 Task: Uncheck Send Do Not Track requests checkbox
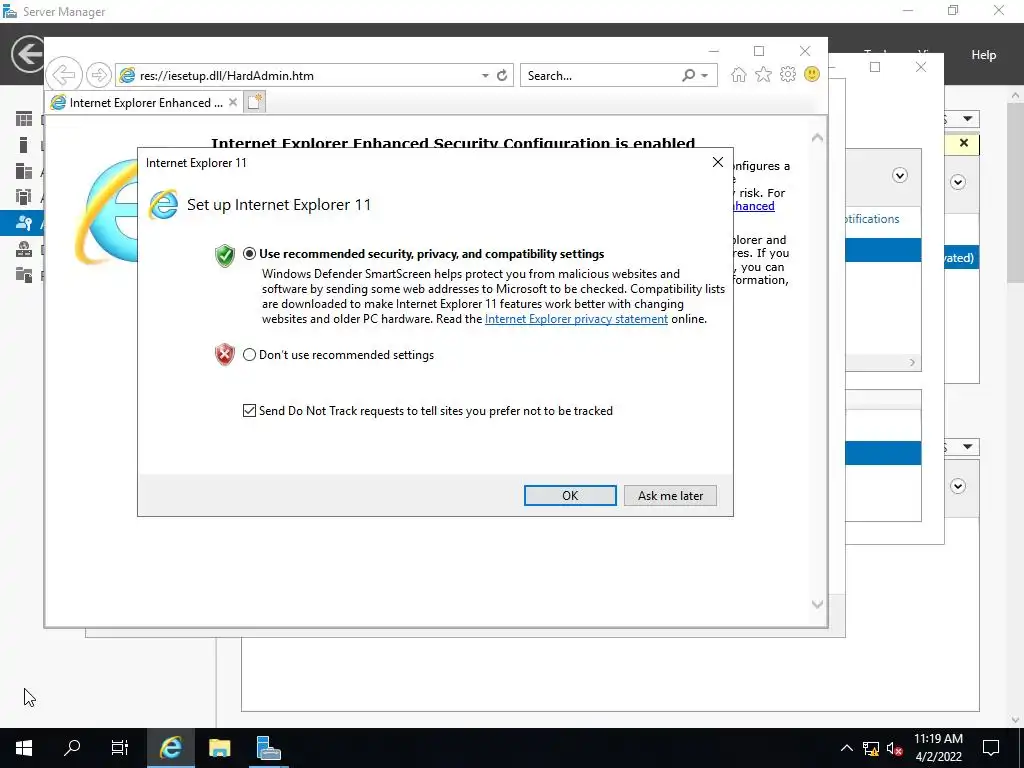click(249, 411)
